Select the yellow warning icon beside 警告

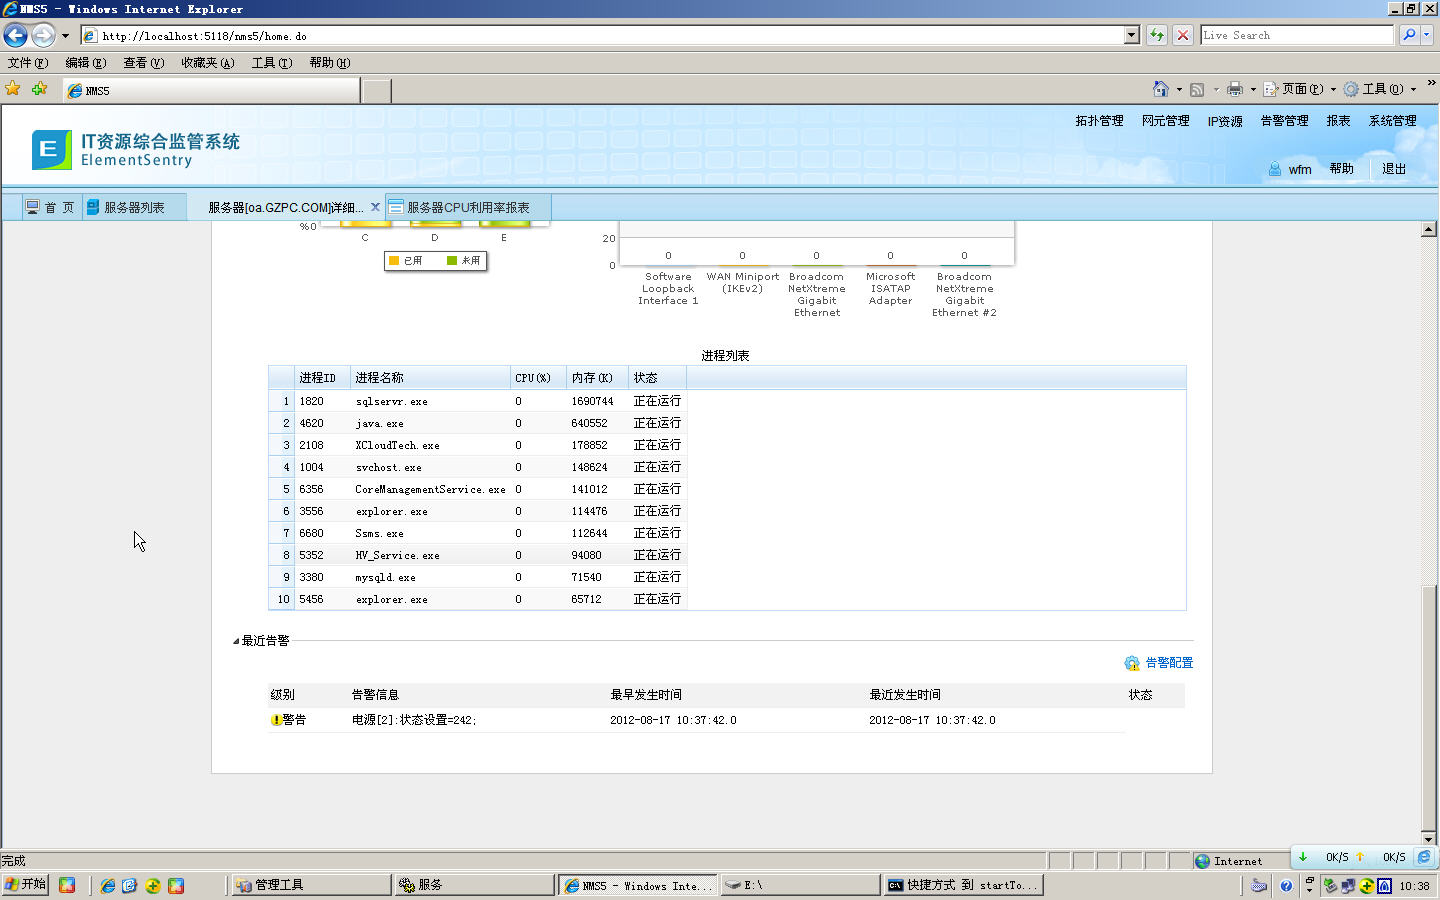click(x=276, y=720)
